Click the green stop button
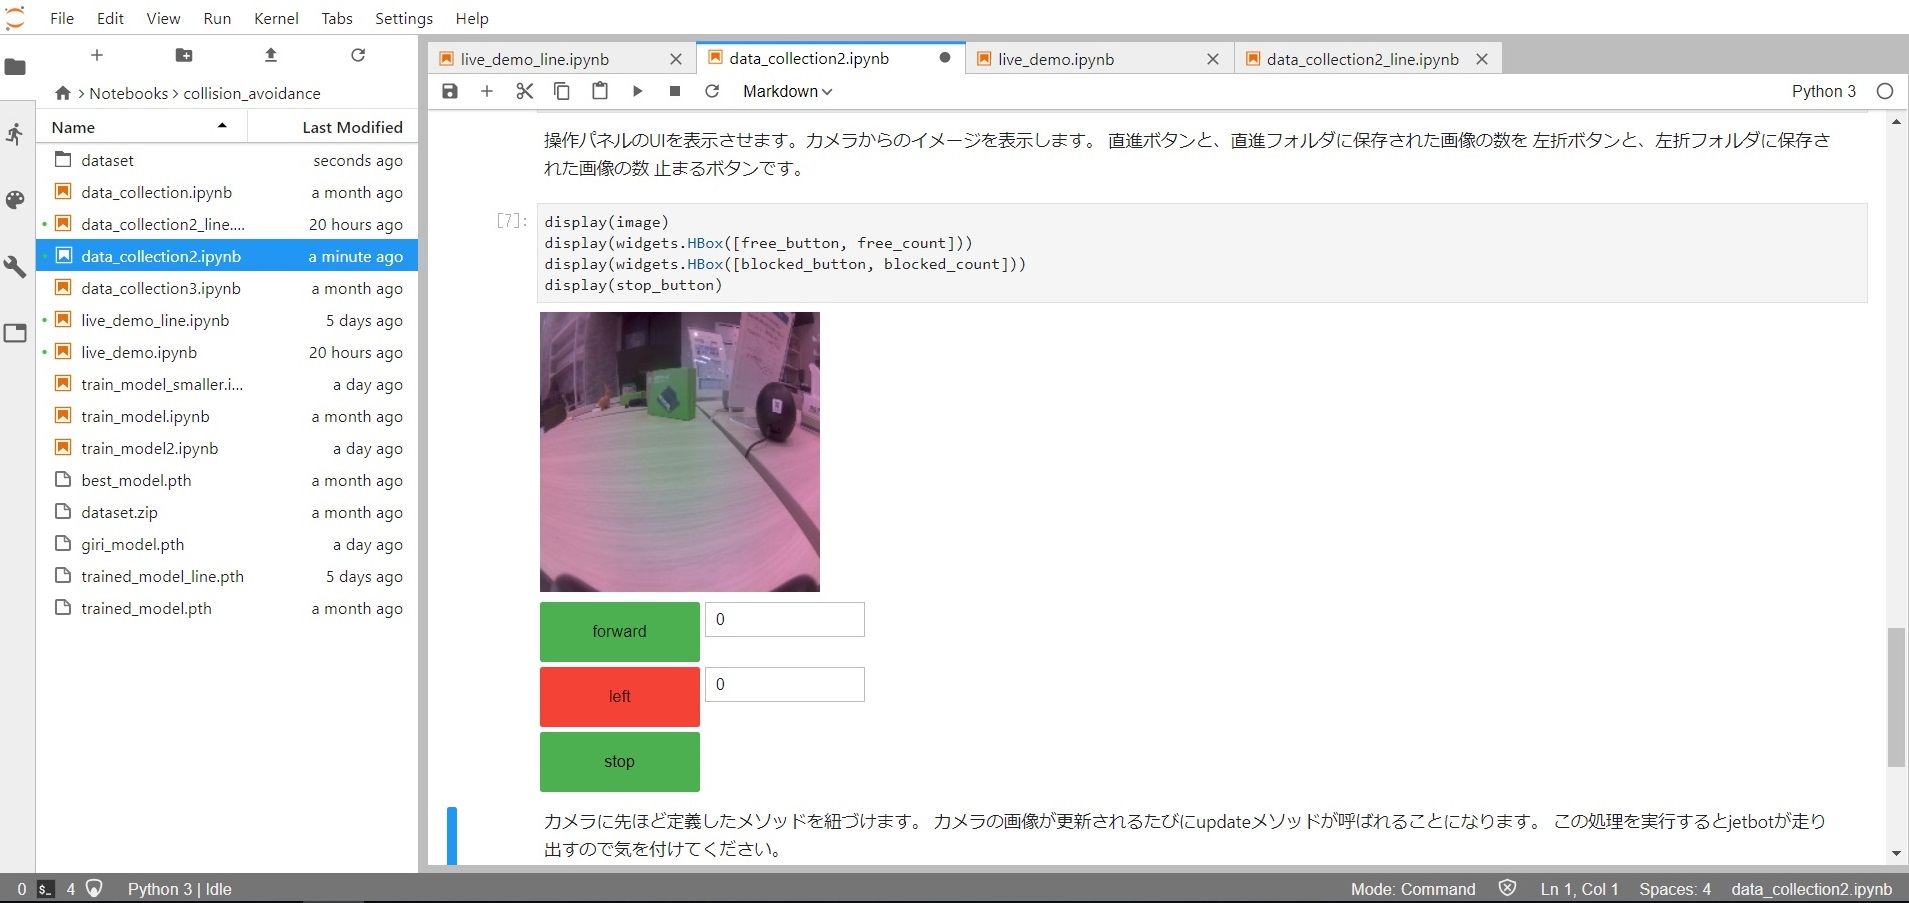The height and width of the screenshot is (903, 1909). tap(620, 761)
